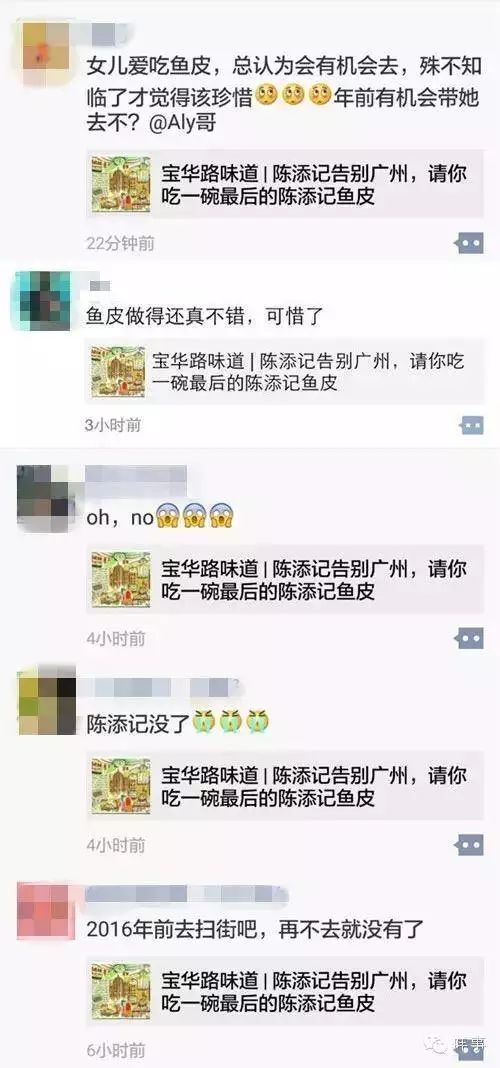
Task: Open shared article link under 鱼皮做得还真不错
Action: [x=285, y=372]
